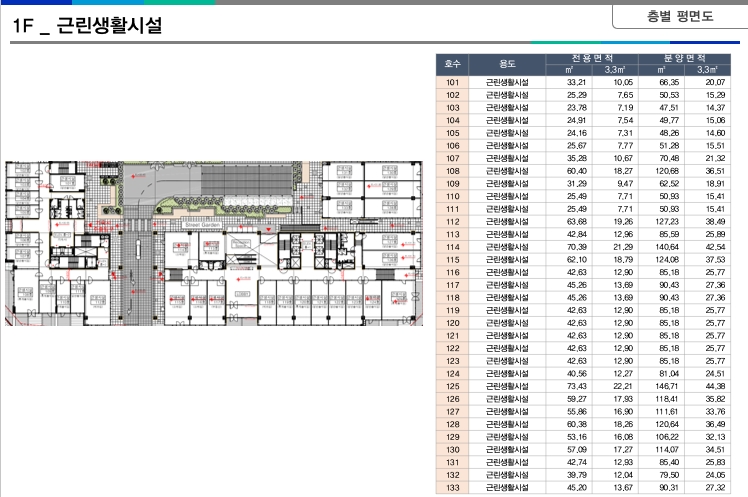
Task: Click sale area value '111.61' in row 127
Action: pos(667,412)
